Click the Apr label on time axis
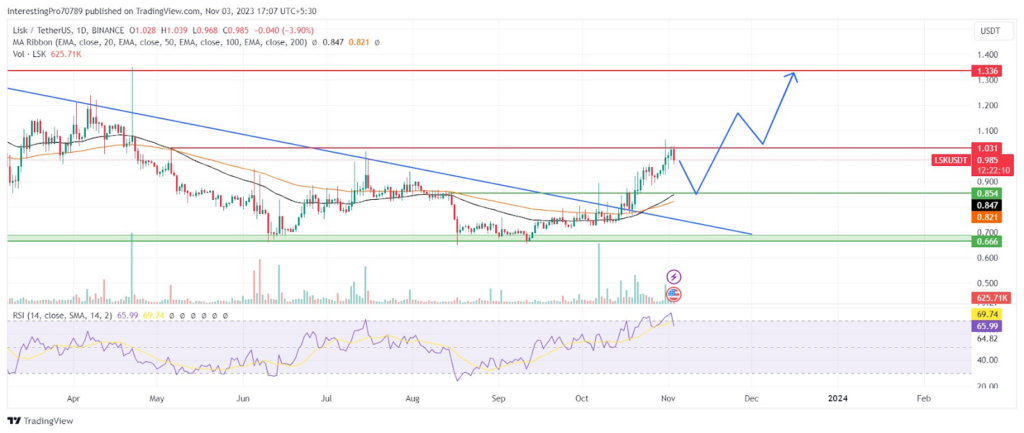Image resolution: width=1024 pixels, height=433 pixels. [73, 397]
